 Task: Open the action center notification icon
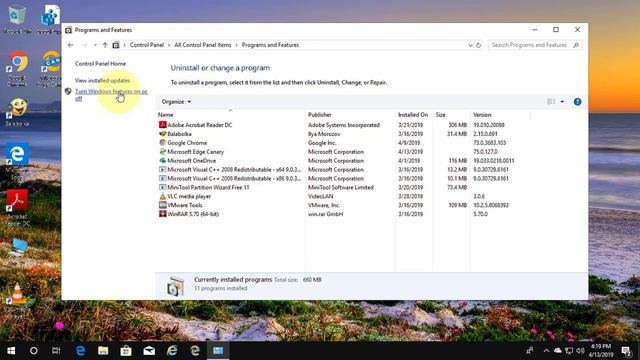pyautogui.click(x=627, y=351)
